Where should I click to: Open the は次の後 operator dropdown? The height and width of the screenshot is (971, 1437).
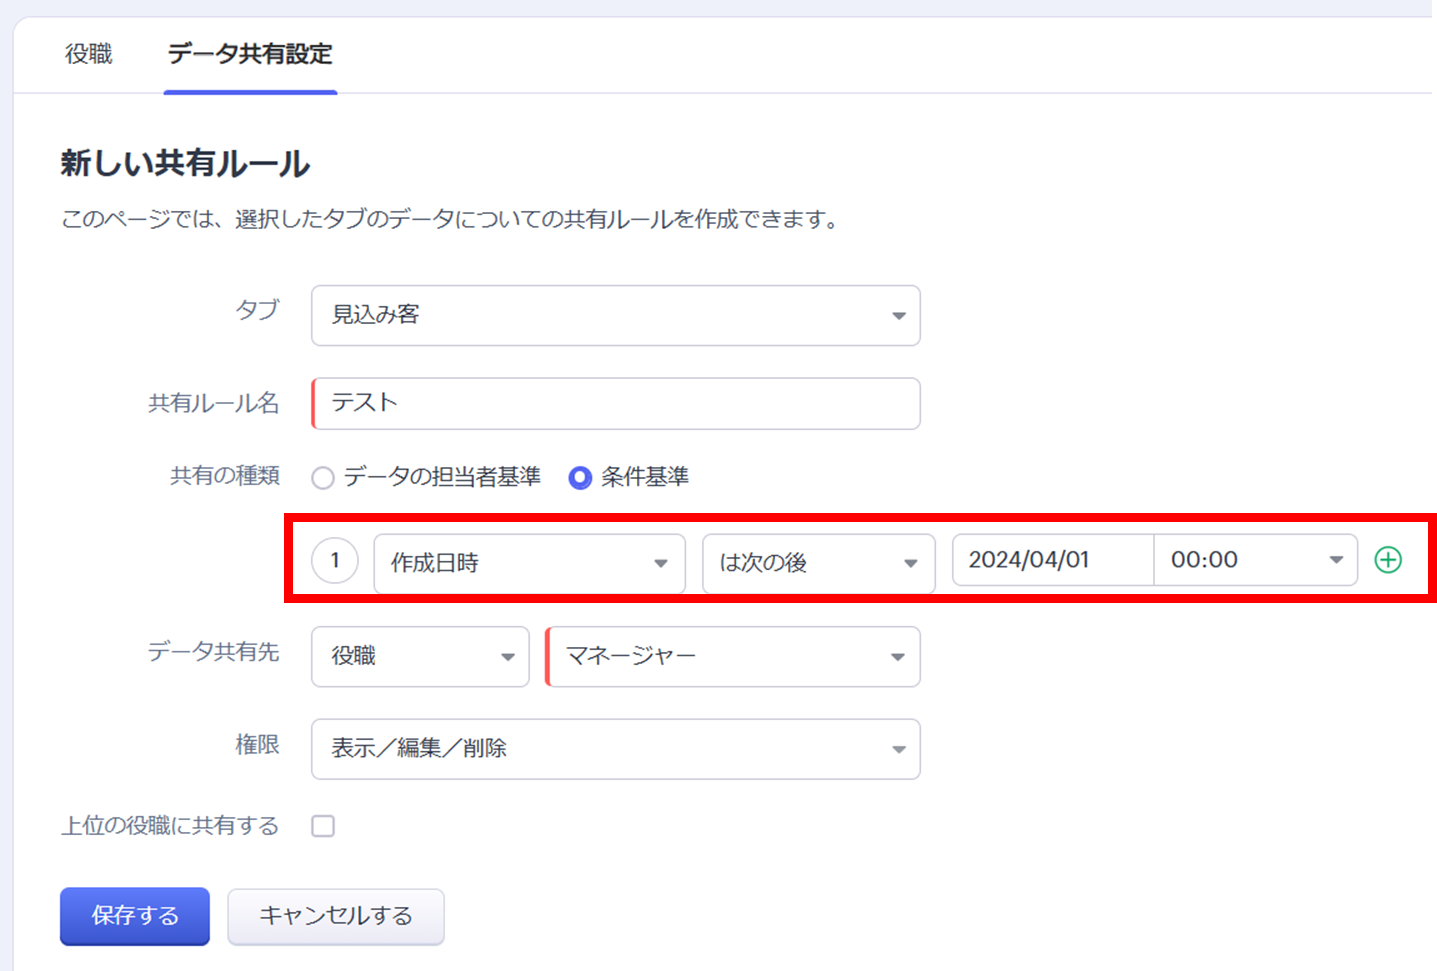coord(818,563)
